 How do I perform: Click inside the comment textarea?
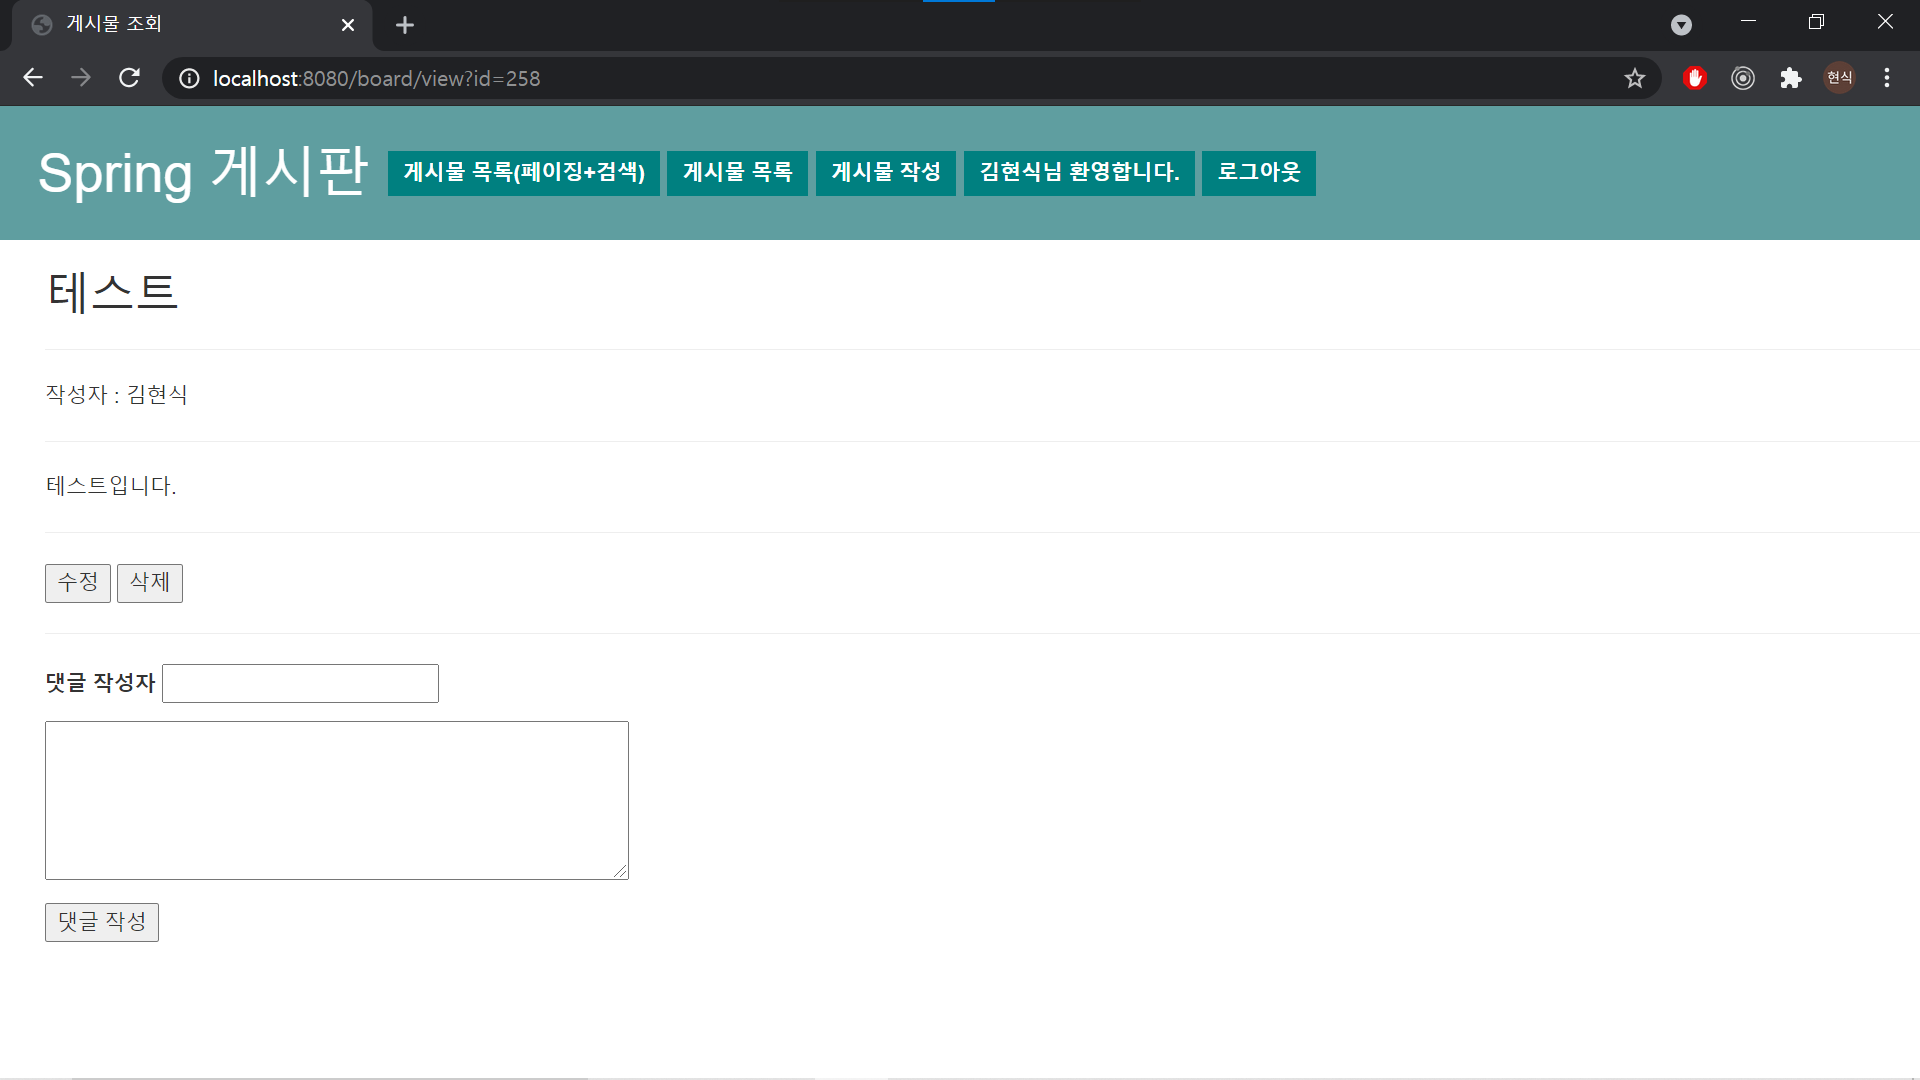point(337,800)
